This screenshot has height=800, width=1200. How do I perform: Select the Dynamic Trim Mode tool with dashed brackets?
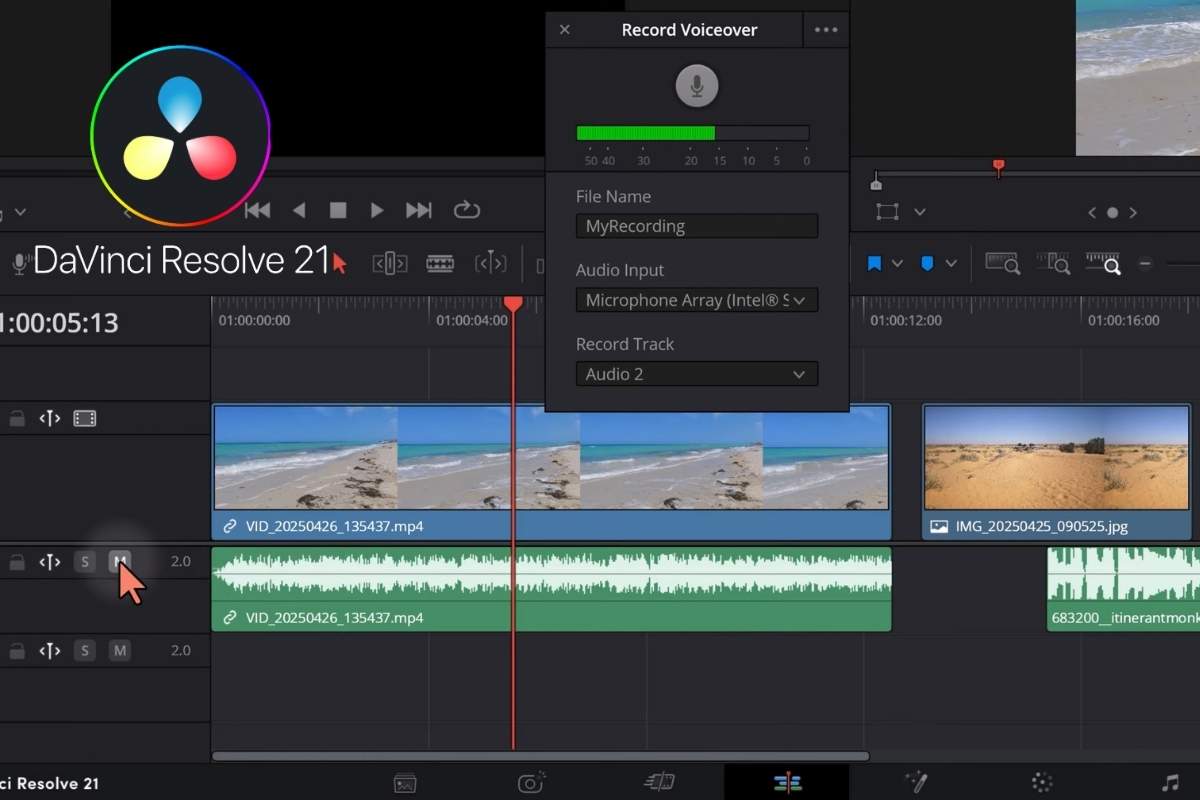tap(490, 263)
